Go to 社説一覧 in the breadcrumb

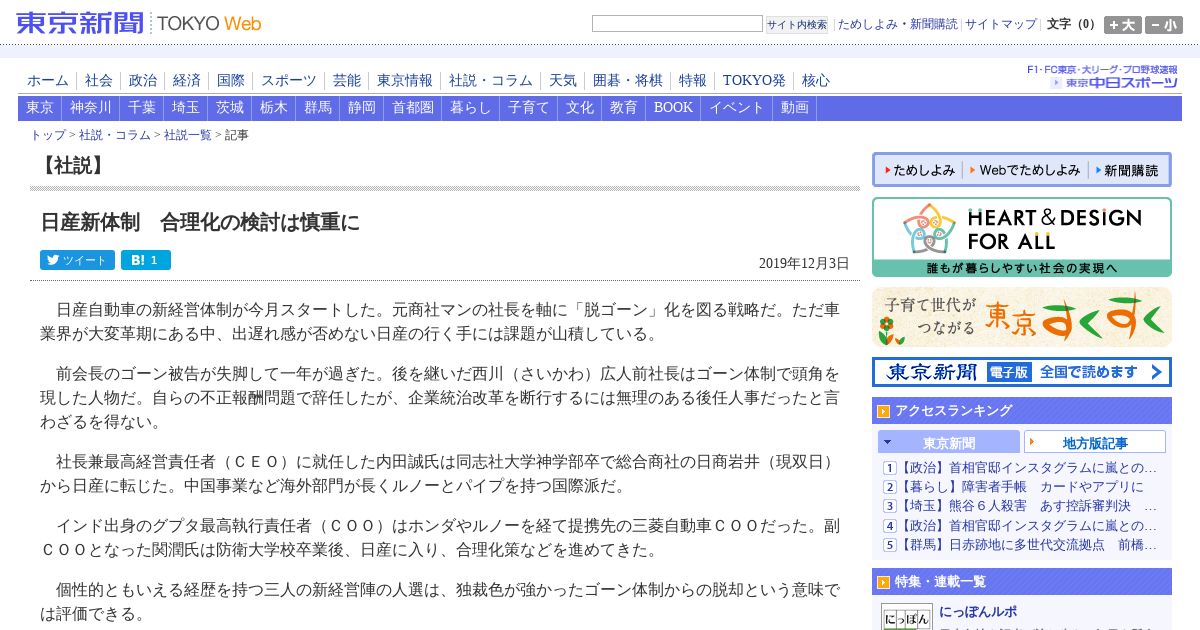click(188, 135)
